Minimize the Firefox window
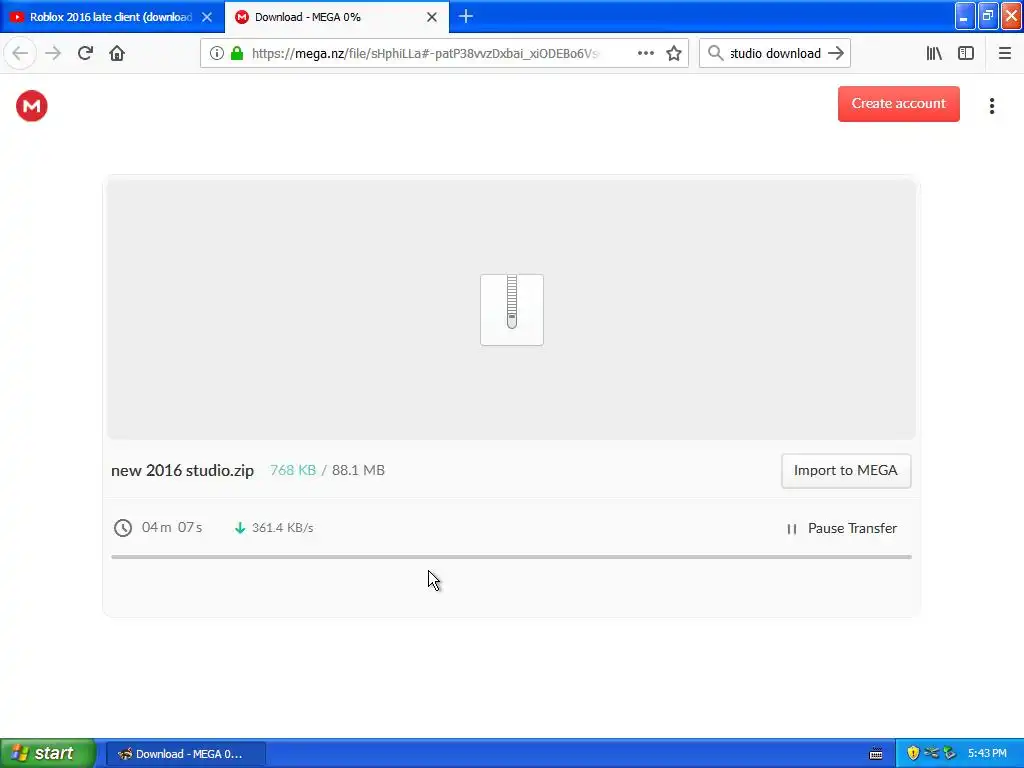The width and height of the screenshot is (1024, 768). tap(965, 16)
